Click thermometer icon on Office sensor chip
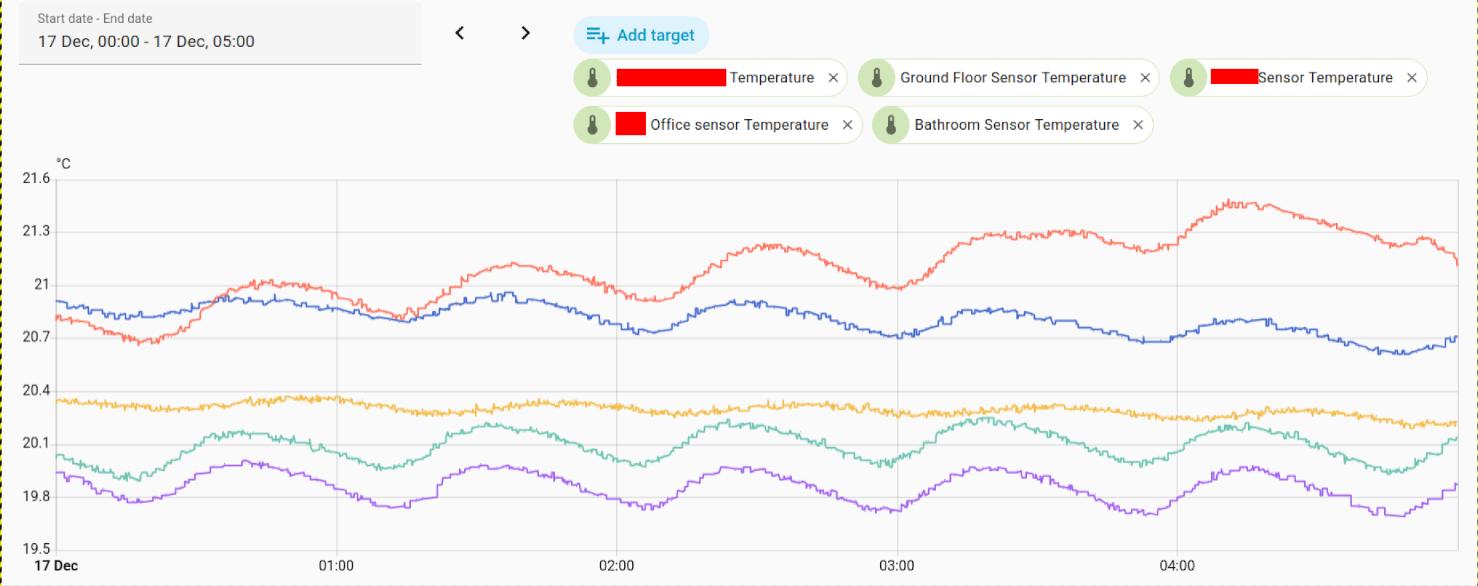 (x=592, y=125)
